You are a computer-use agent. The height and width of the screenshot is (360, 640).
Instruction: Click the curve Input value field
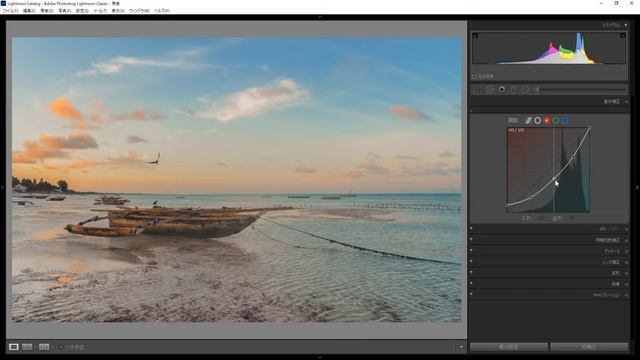pos(541,219)
